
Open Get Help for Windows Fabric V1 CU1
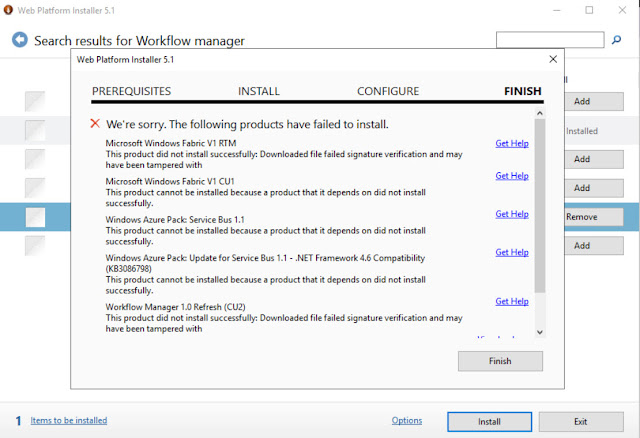pos(512,176)
